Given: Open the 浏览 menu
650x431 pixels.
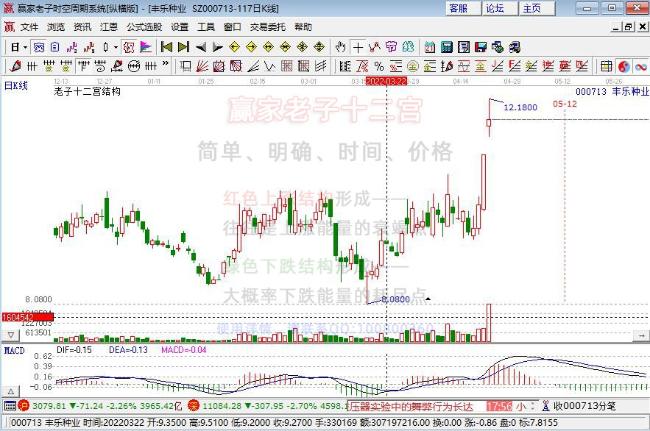Looking at the screenshot, I should click(x=56, y=27).
